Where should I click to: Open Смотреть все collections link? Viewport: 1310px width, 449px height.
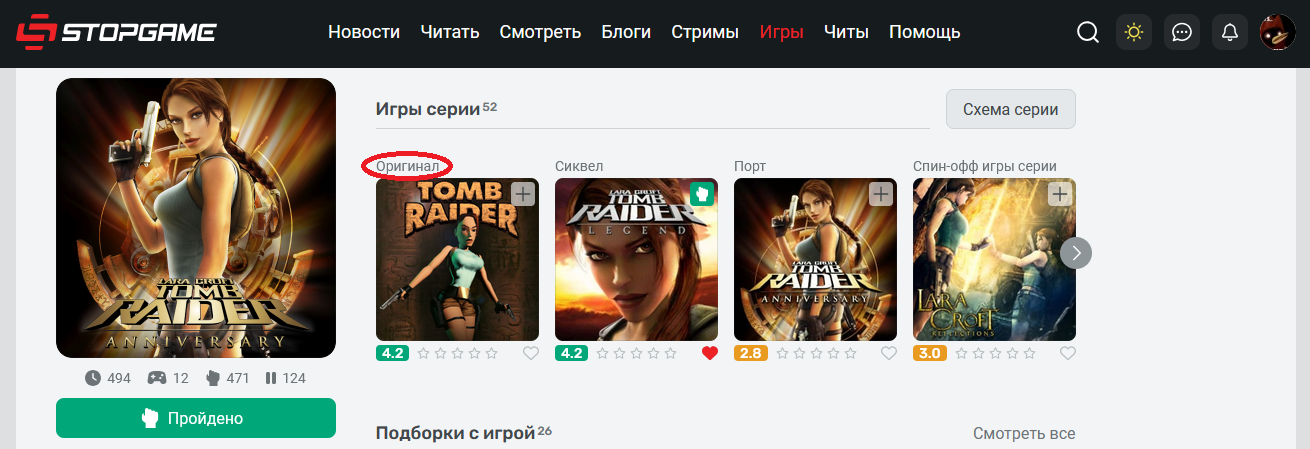1024,433
